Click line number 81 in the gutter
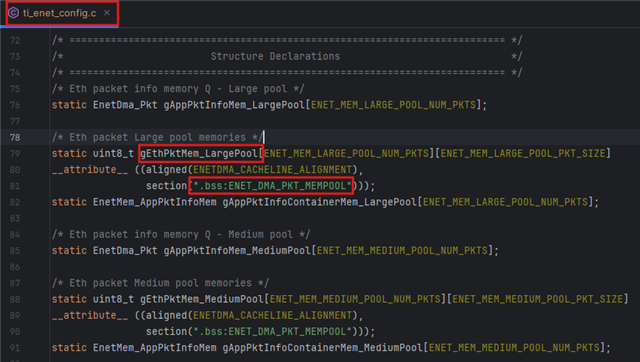The image size is (640, 362). click(x=15, y=186)
